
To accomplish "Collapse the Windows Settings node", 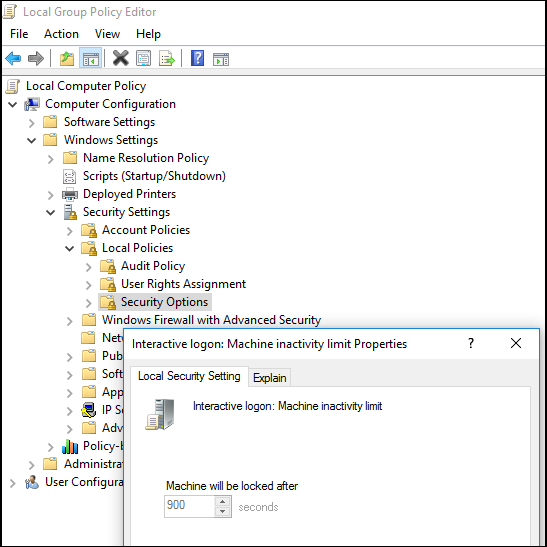I will click(x=32, y=141).
